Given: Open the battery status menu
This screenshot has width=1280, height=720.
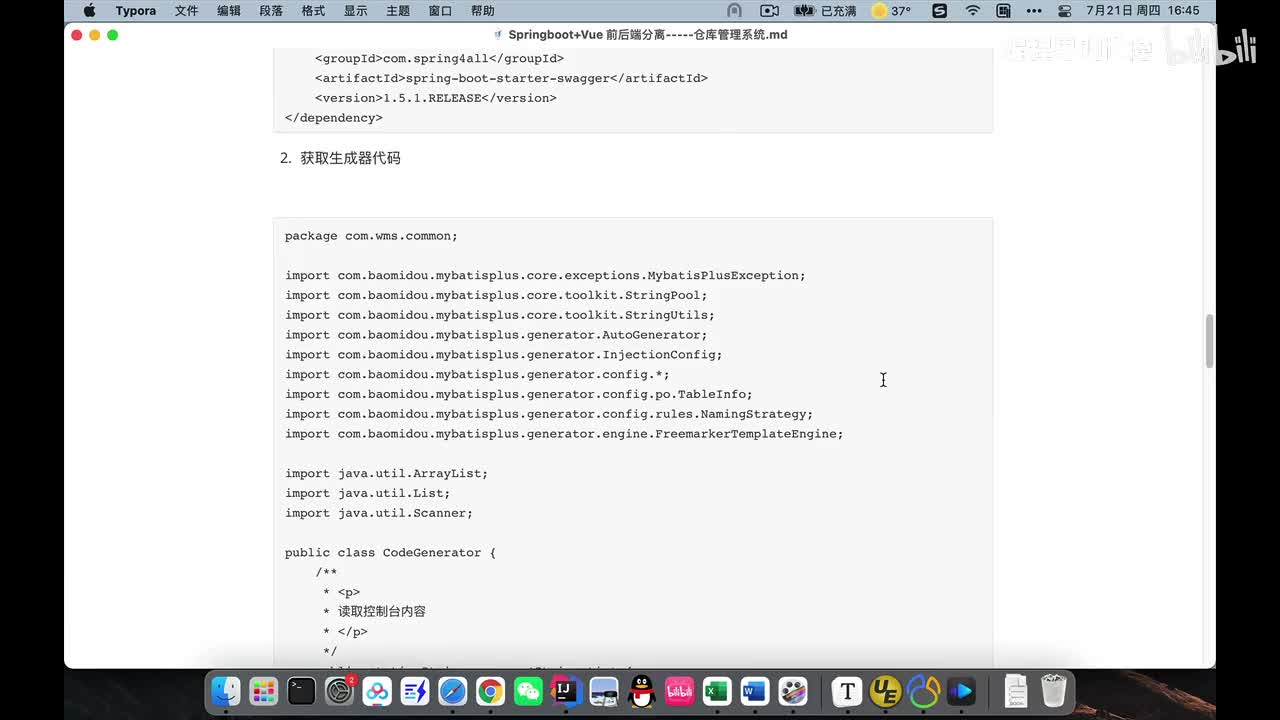Looking at the screenshot, I should tap(826, 11).
